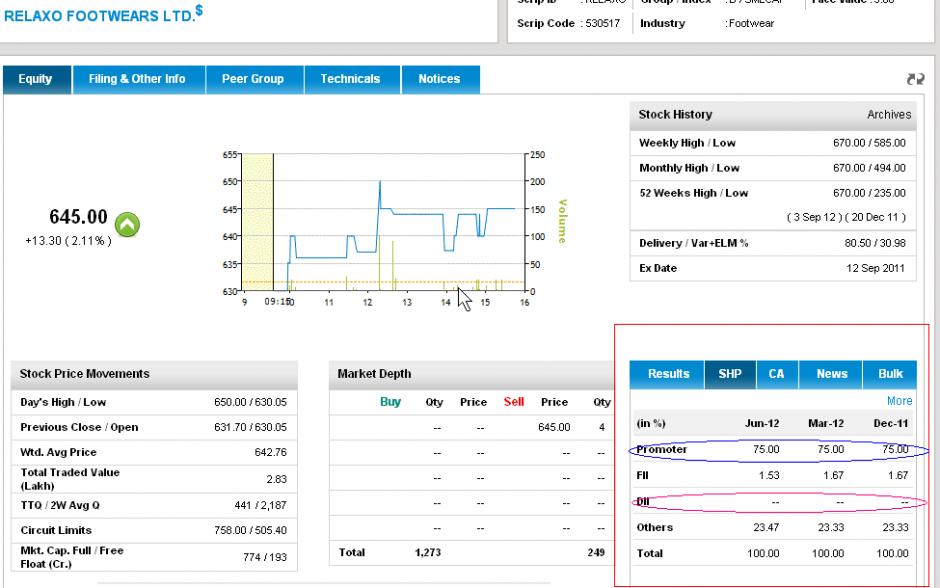This screenshot has width=940, height=588.
Task: Click the total buy quantity 1,273
Action: tap(427, 553)
